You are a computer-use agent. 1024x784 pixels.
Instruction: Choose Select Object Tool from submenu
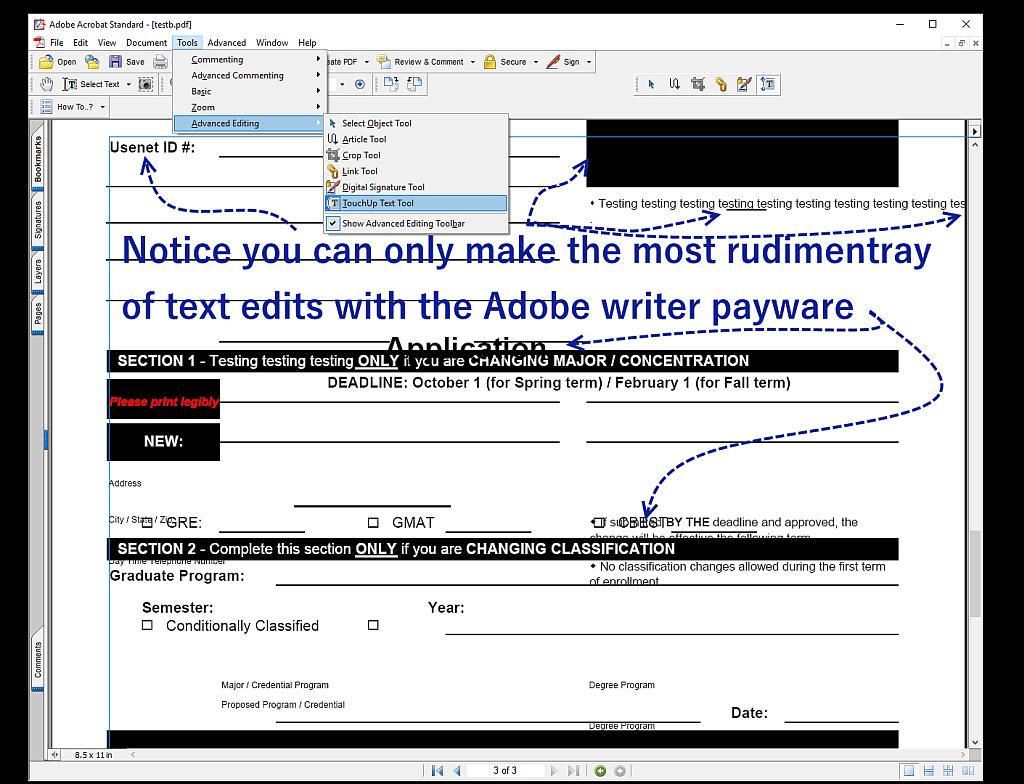(x=415, y=123)
